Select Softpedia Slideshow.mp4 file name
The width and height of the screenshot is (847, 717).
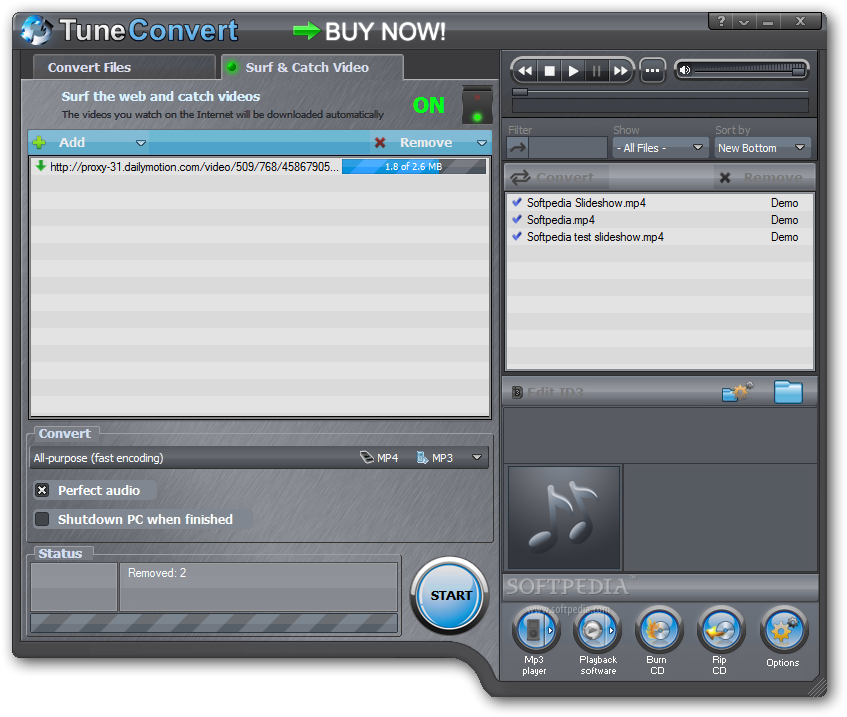click(x=586, y=203)
